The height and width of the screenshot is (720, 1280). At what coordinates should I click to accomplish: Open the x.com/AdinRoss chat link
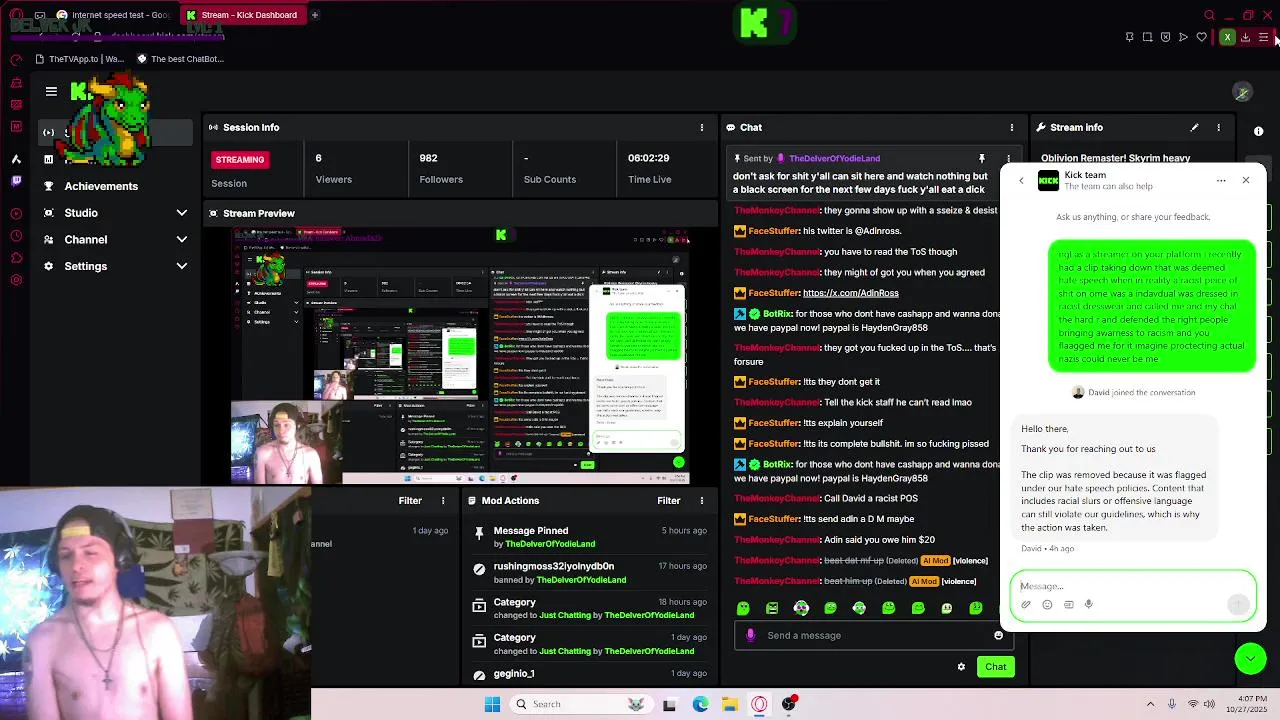(x=850, y=293)
